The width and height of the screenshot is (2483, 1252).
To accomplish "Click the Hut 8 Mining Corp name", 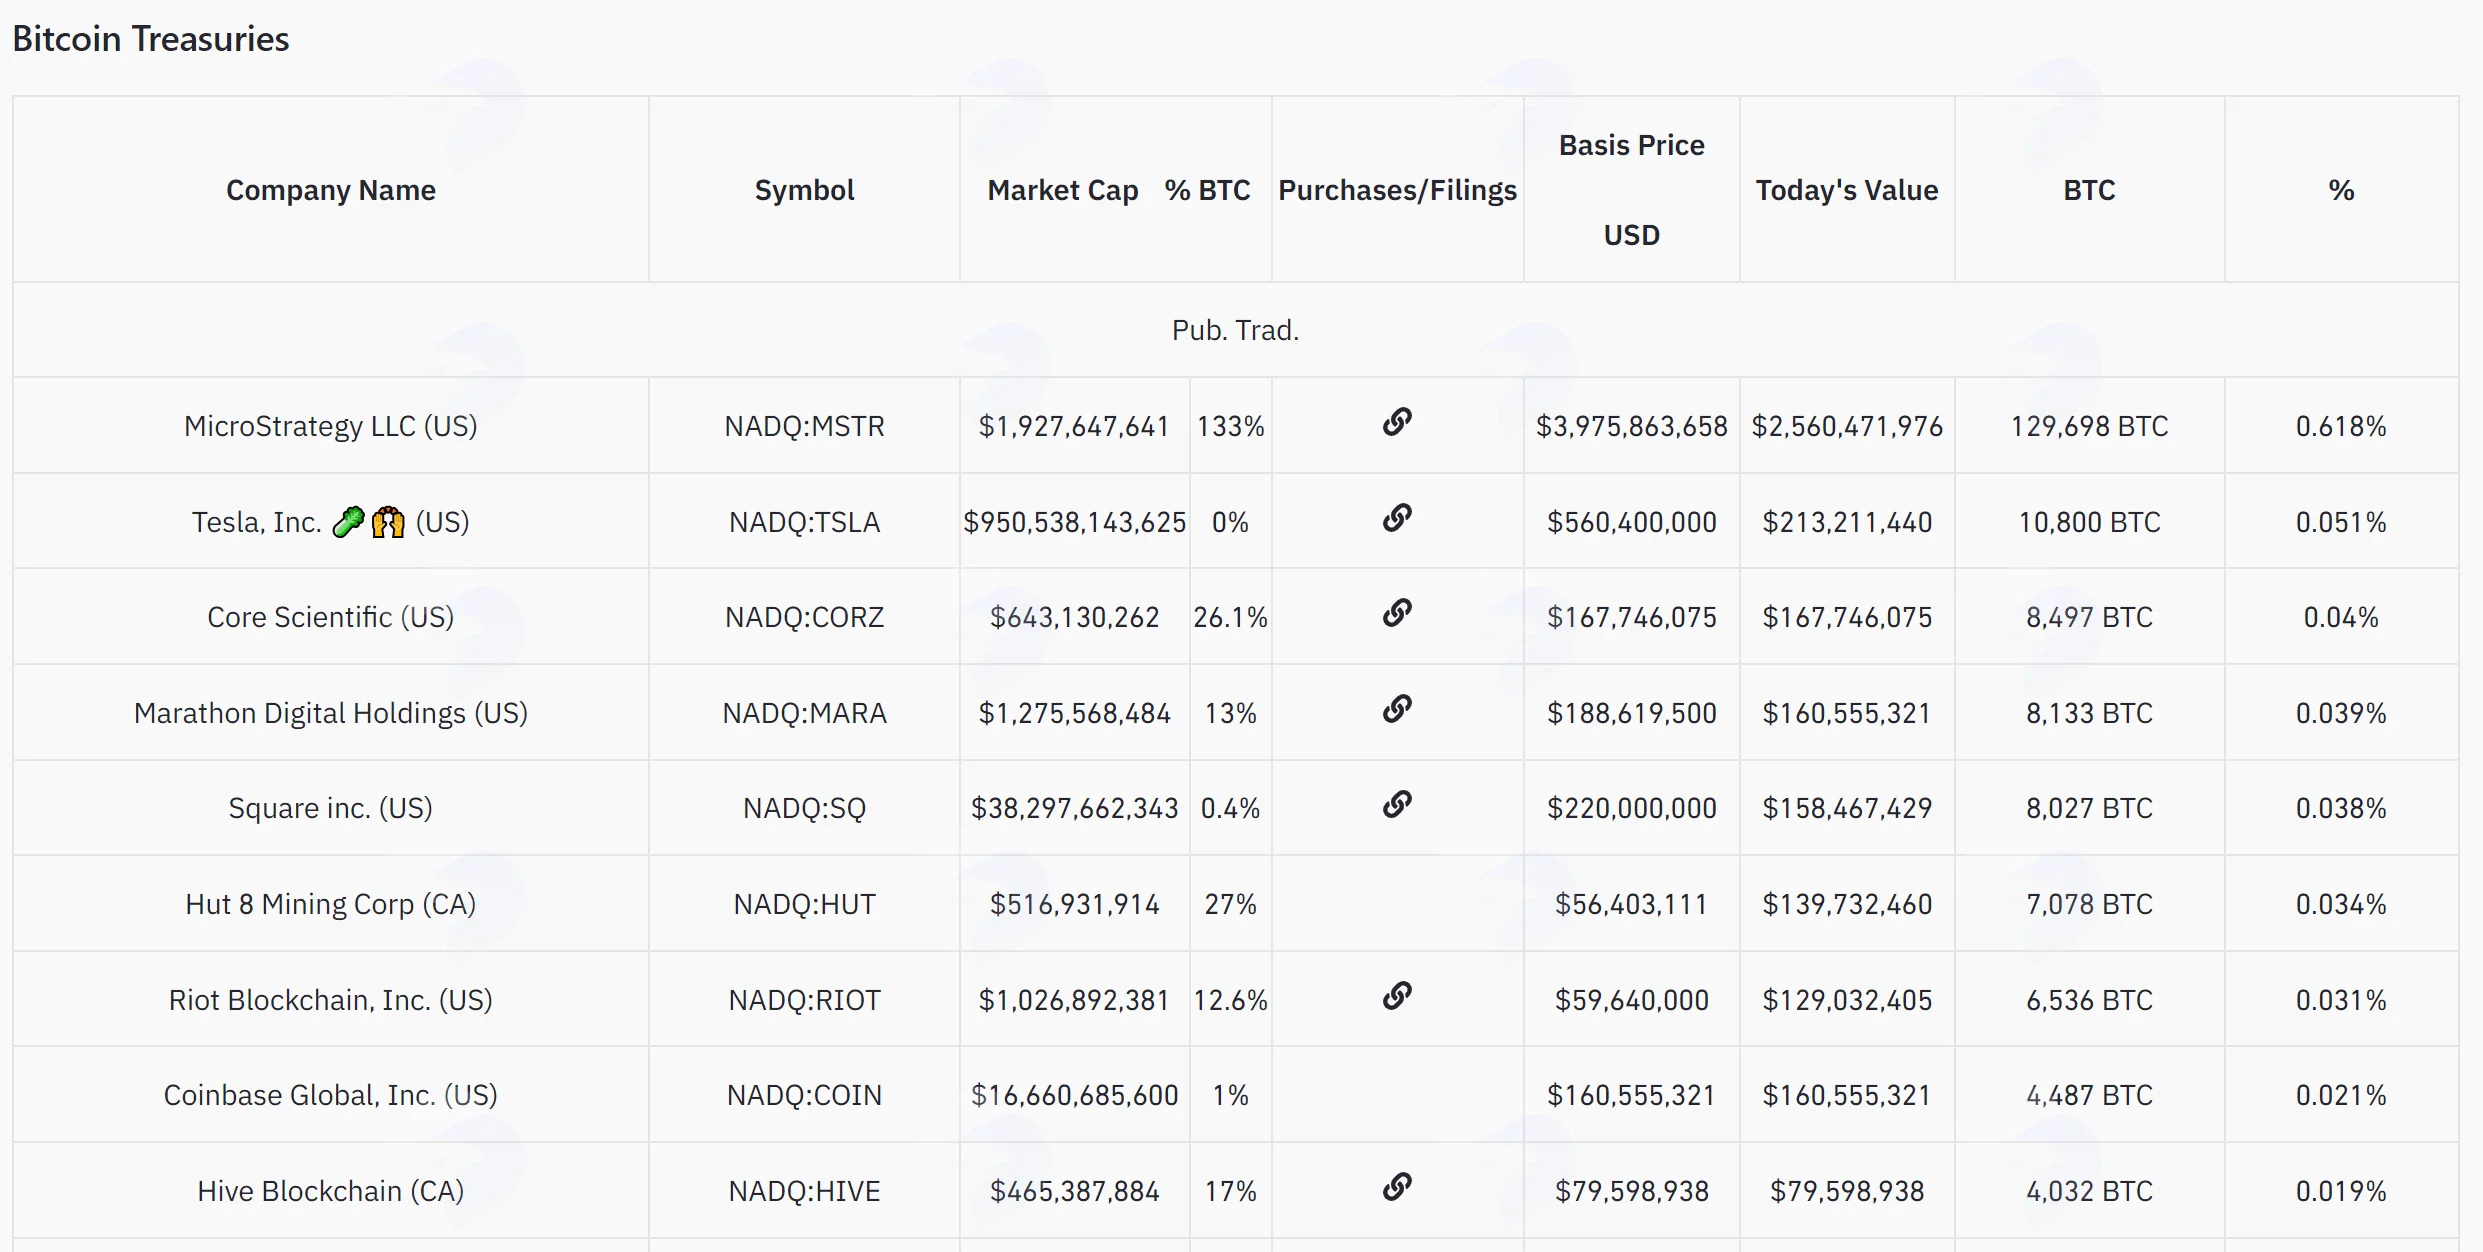I will (331, 904).
